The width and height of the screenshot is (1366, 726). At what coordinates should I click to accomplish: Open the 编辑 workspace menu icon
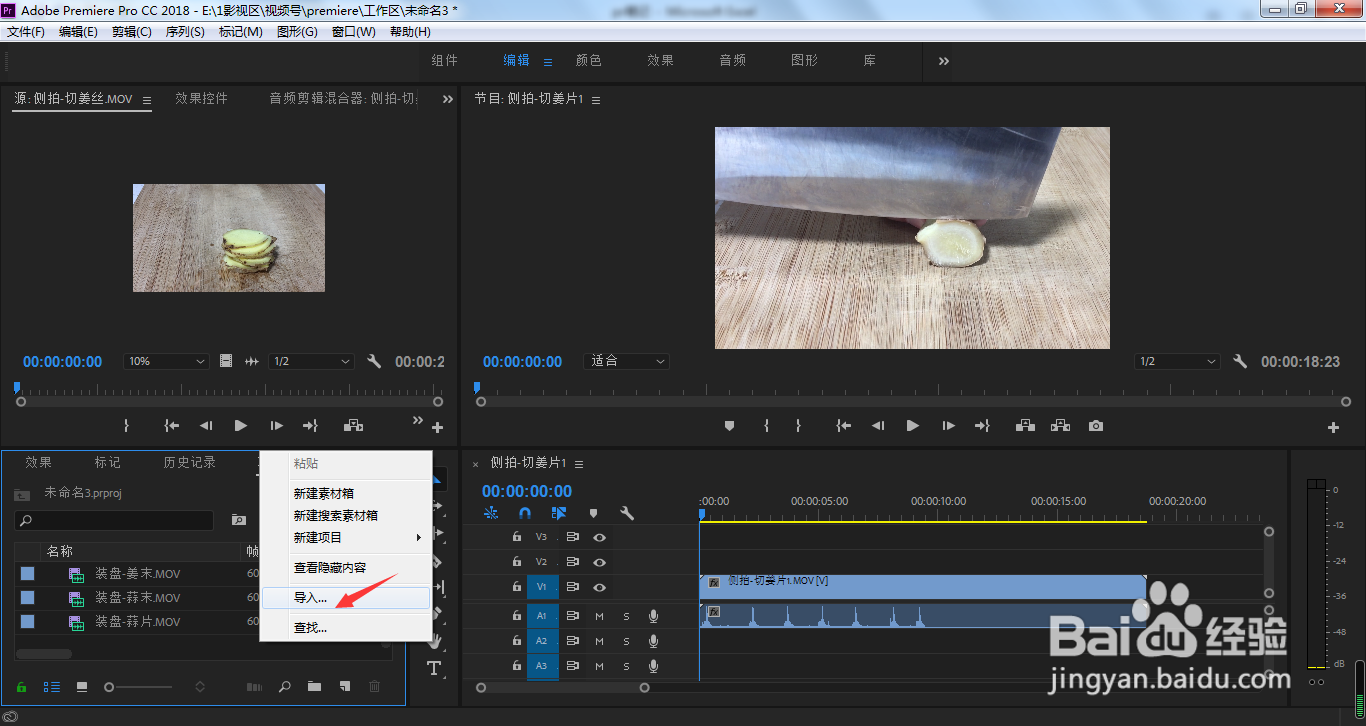pyautogui.click(x=548, y=62)
